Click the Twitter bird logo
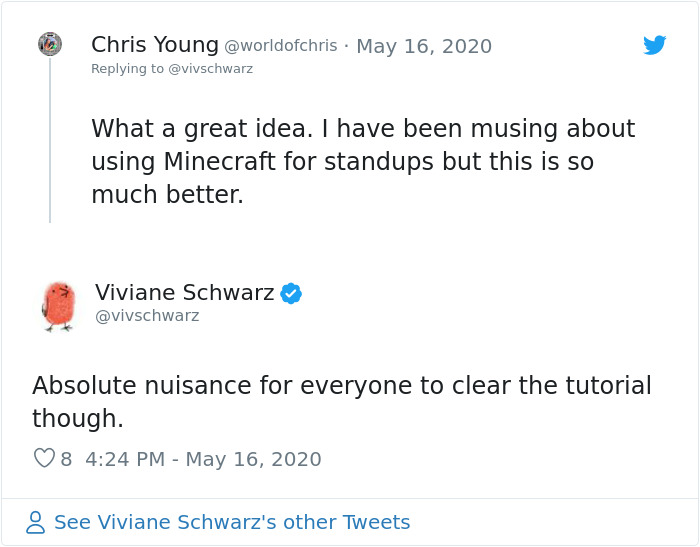The height and width of the screenshot is (547, 700). coord(654,45)
